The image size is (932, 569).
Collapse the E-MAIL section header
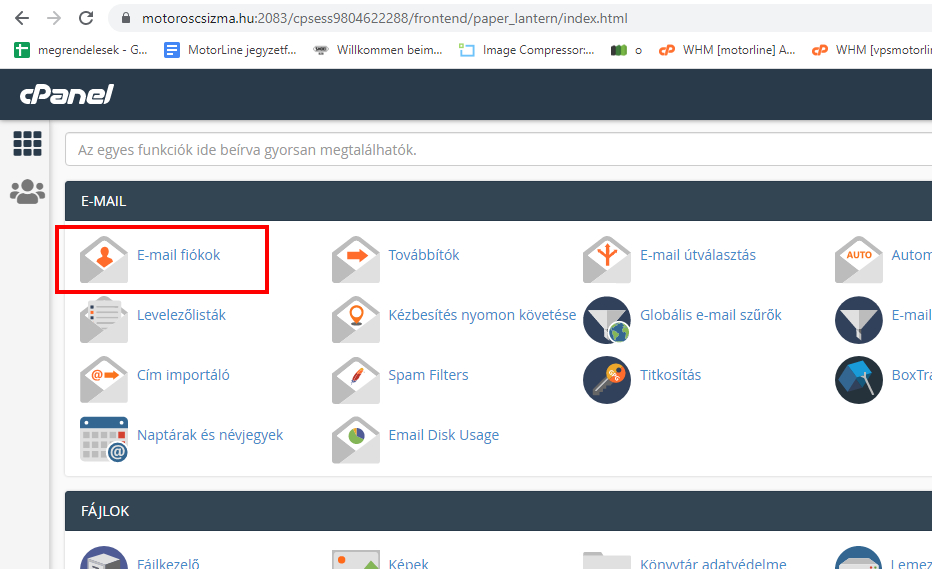click(500, 201)
